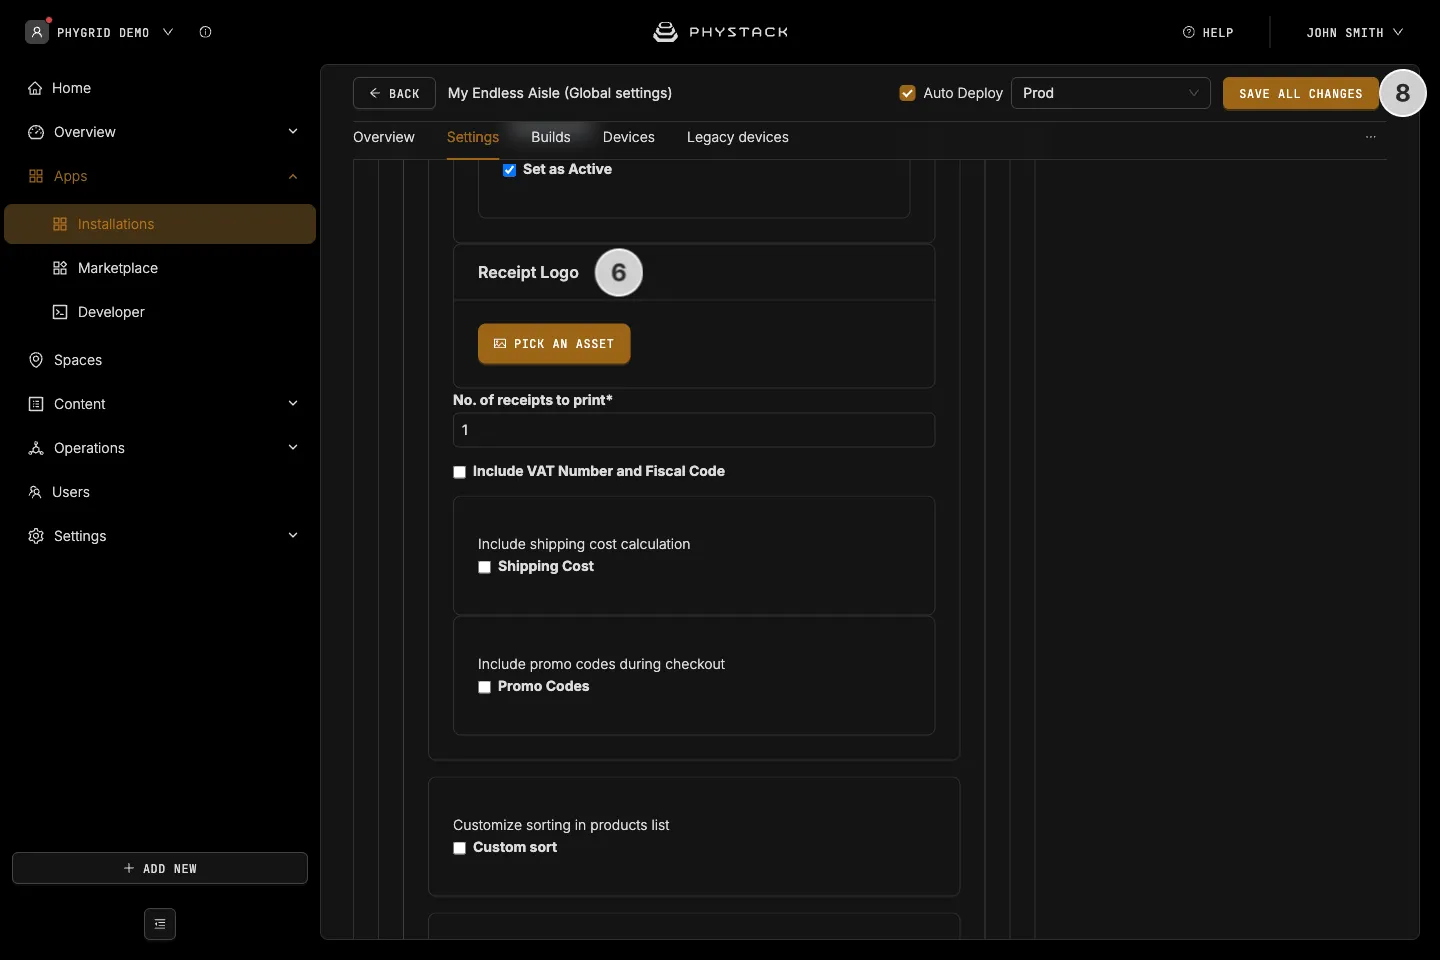
Task: Enable the Custom sort checkbox
Action: point(460,848)
